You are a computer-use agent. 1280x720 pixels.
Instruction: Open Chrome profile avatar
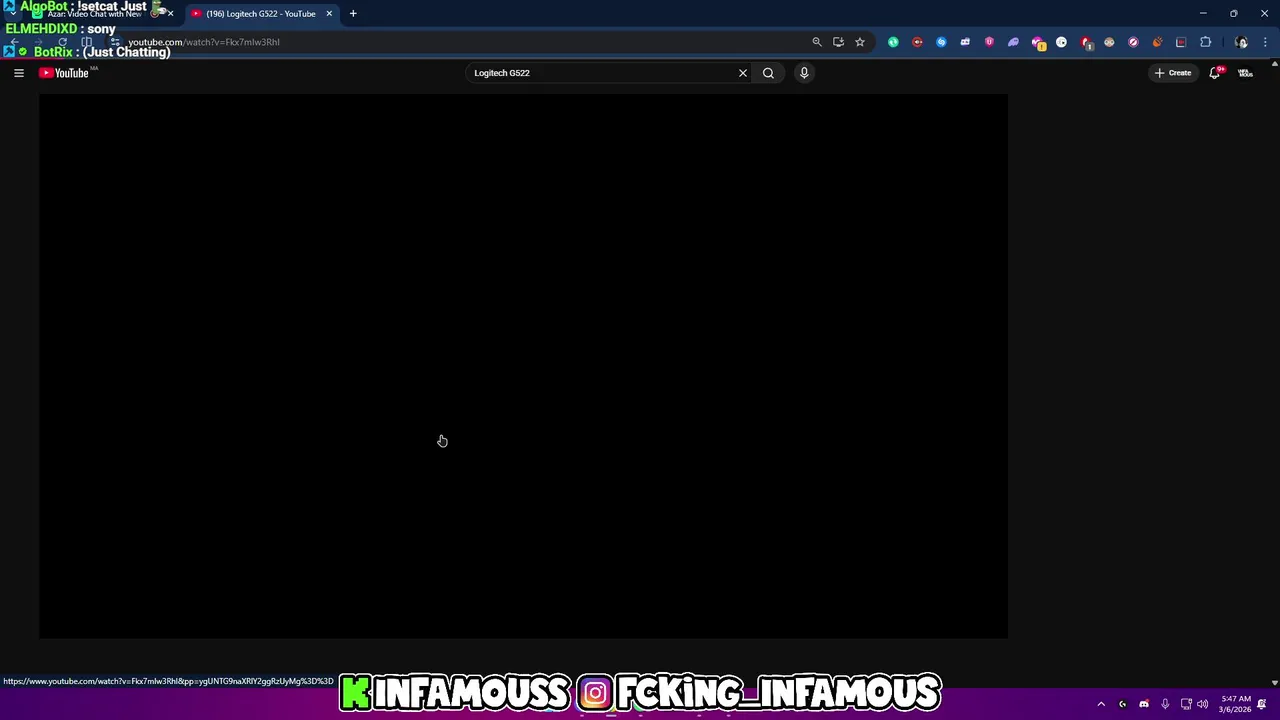[1242, 42]
